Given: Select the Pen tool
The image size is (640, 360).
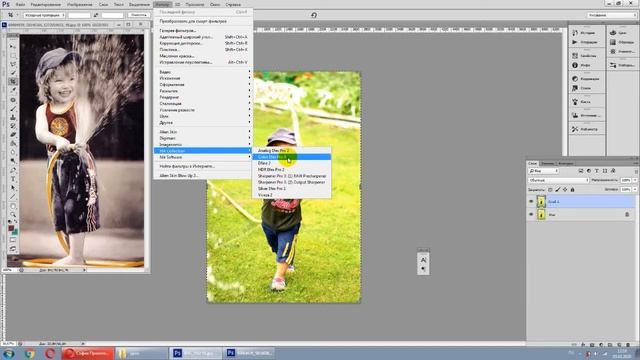Looking at the screenshot, I should (x=13, y=170).
